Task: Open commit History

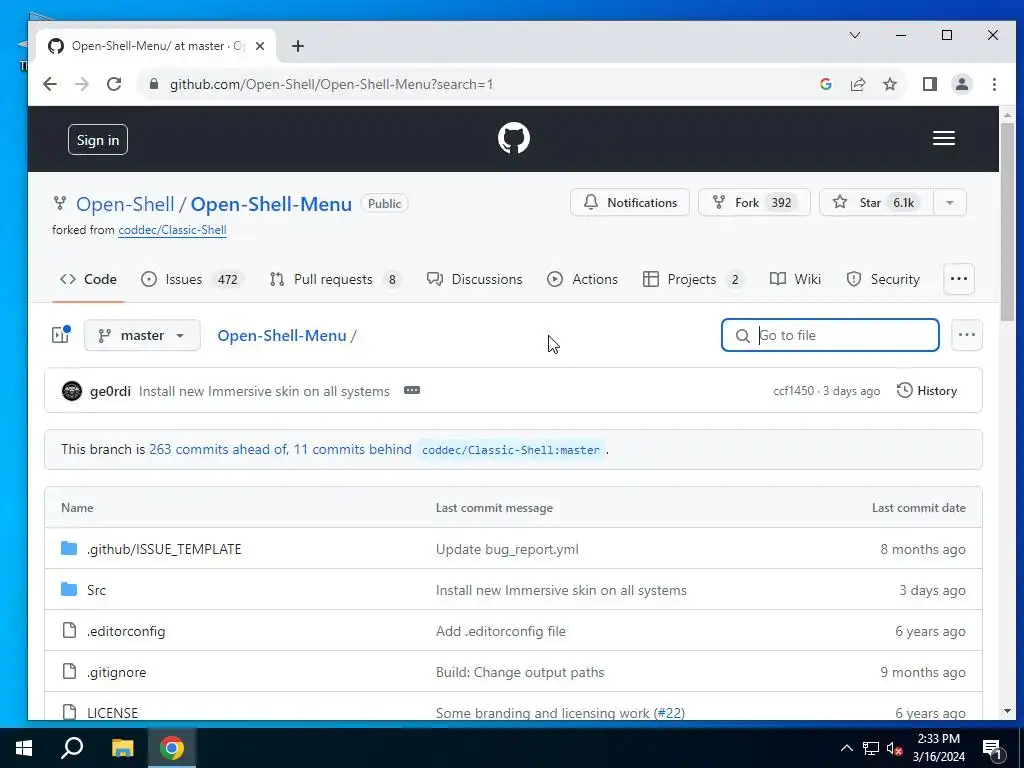Action: [x=927, y=391]
